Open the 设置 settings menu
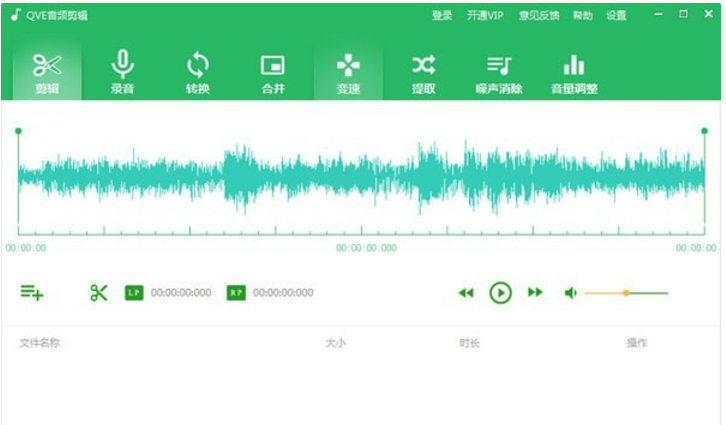 coord(616,16)
